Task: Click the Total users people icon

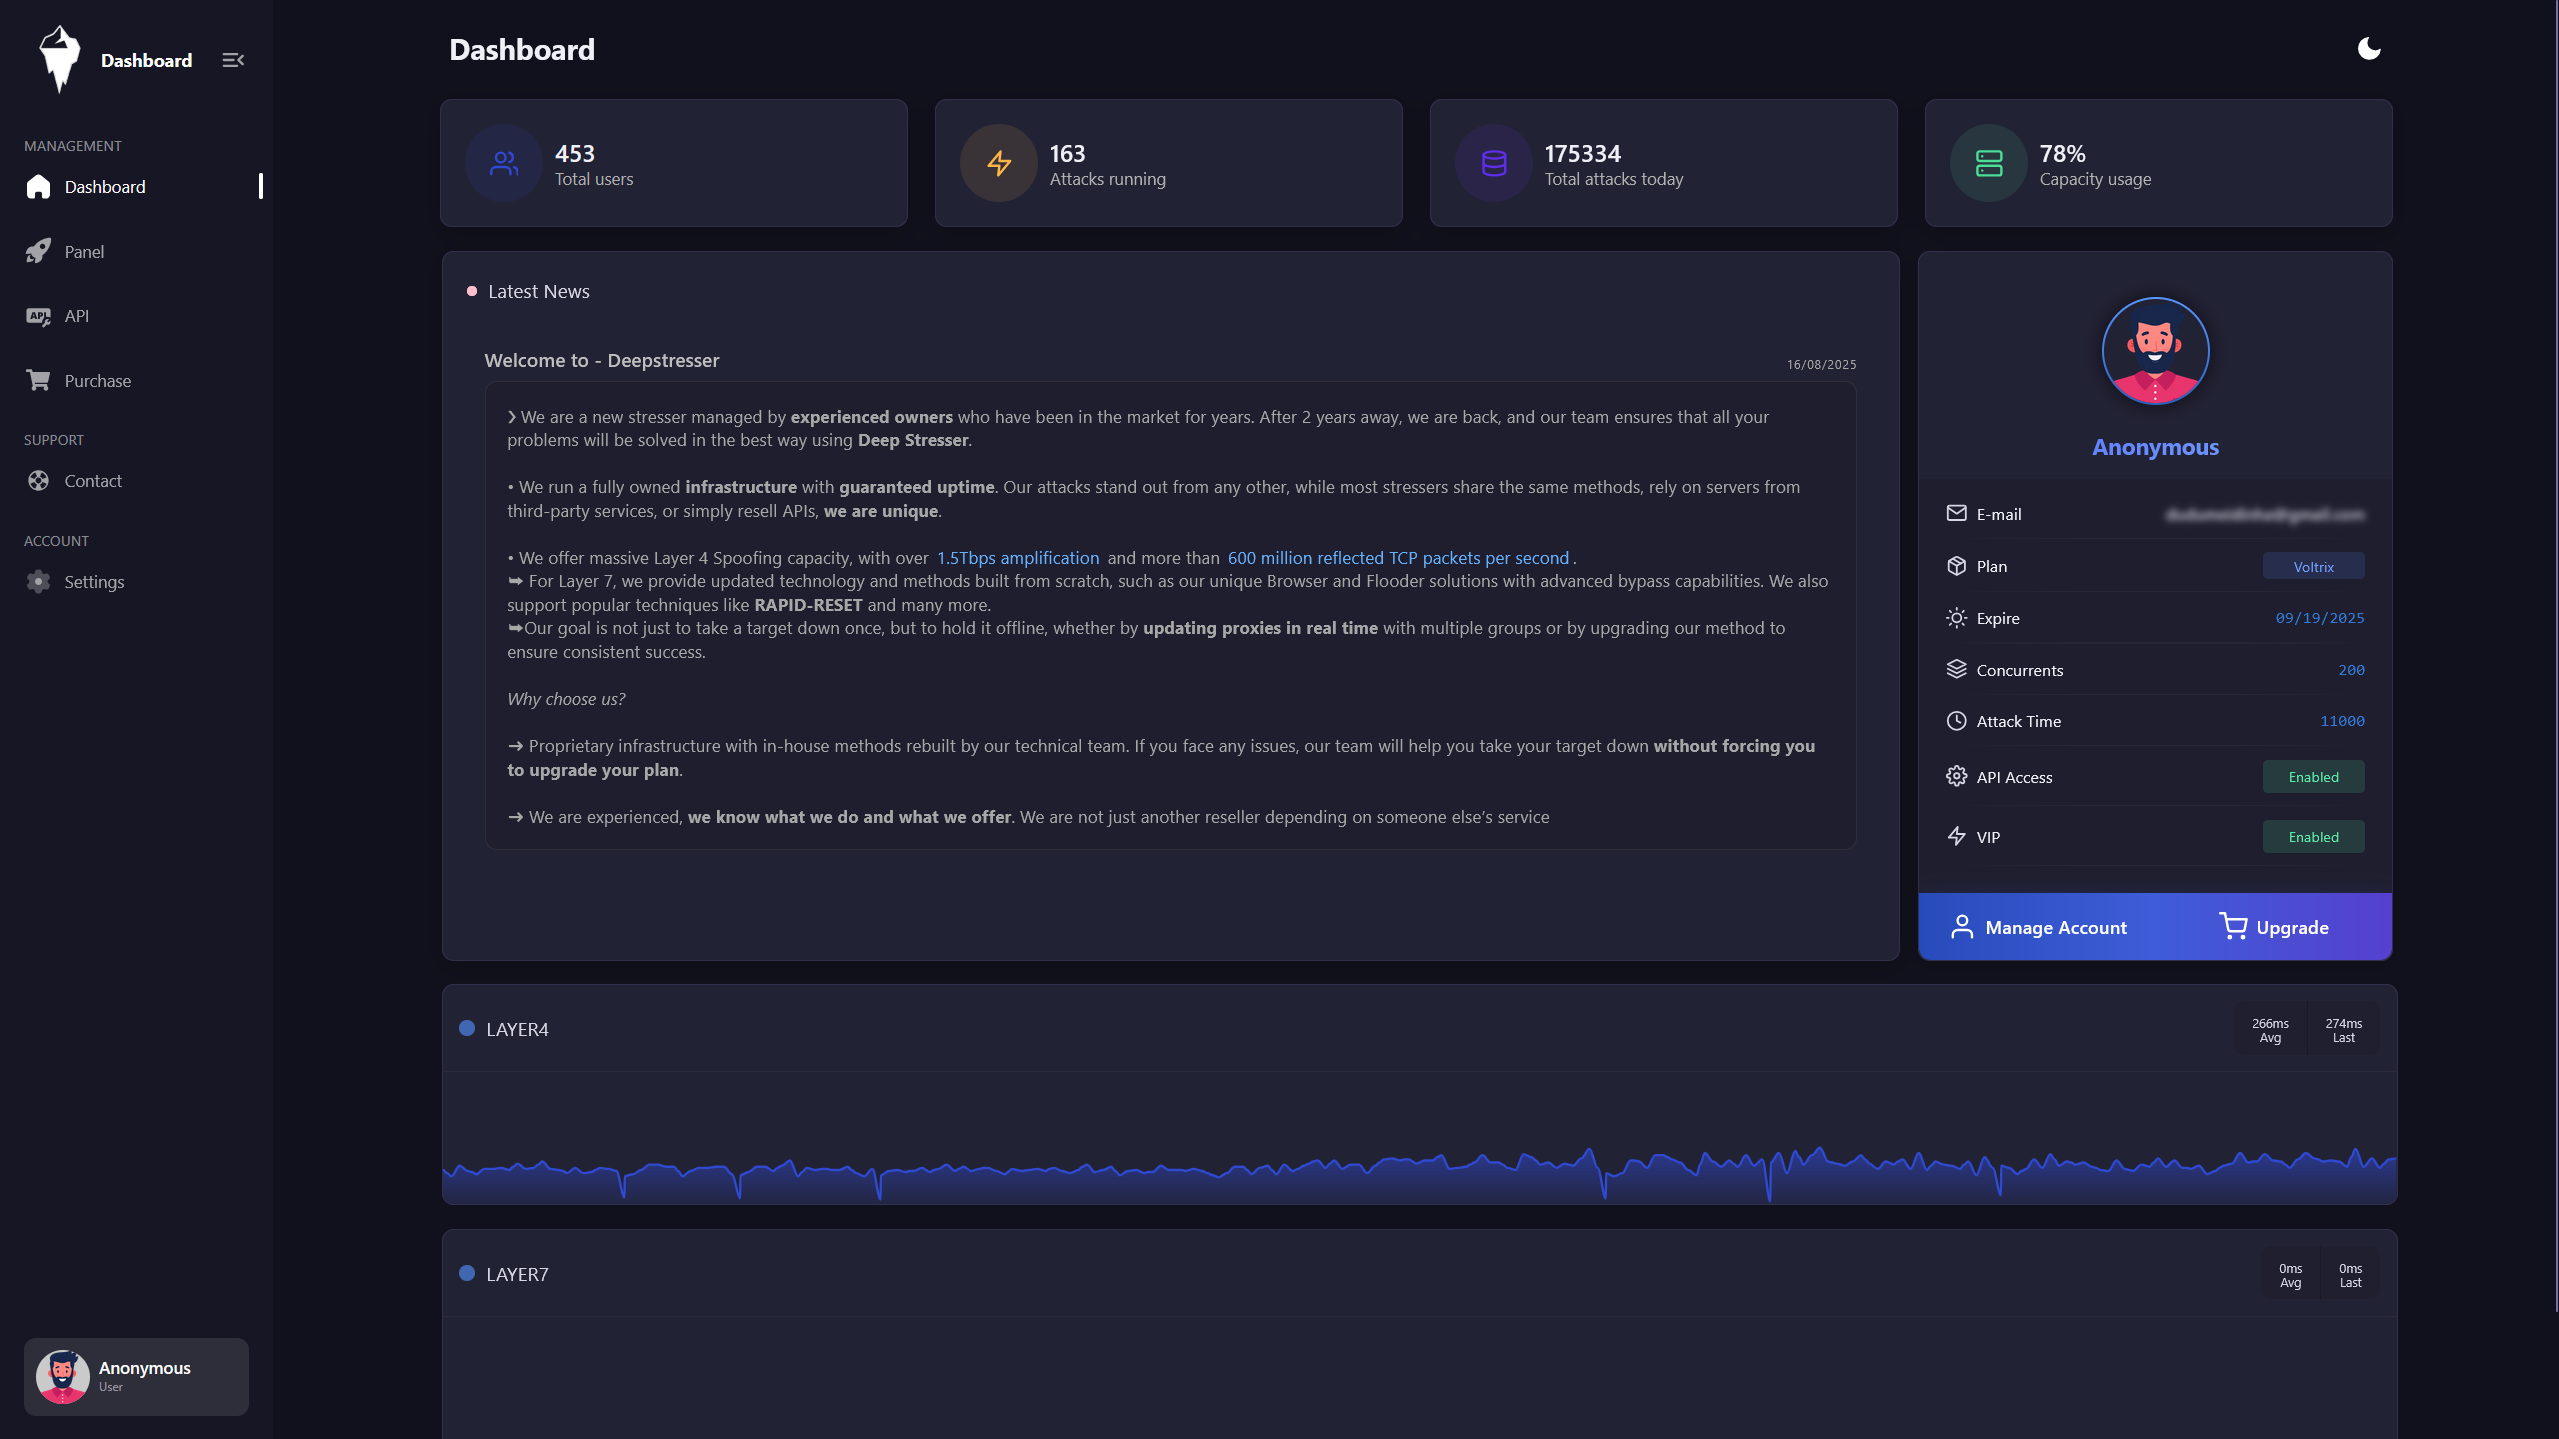Action: coord(504,163)
